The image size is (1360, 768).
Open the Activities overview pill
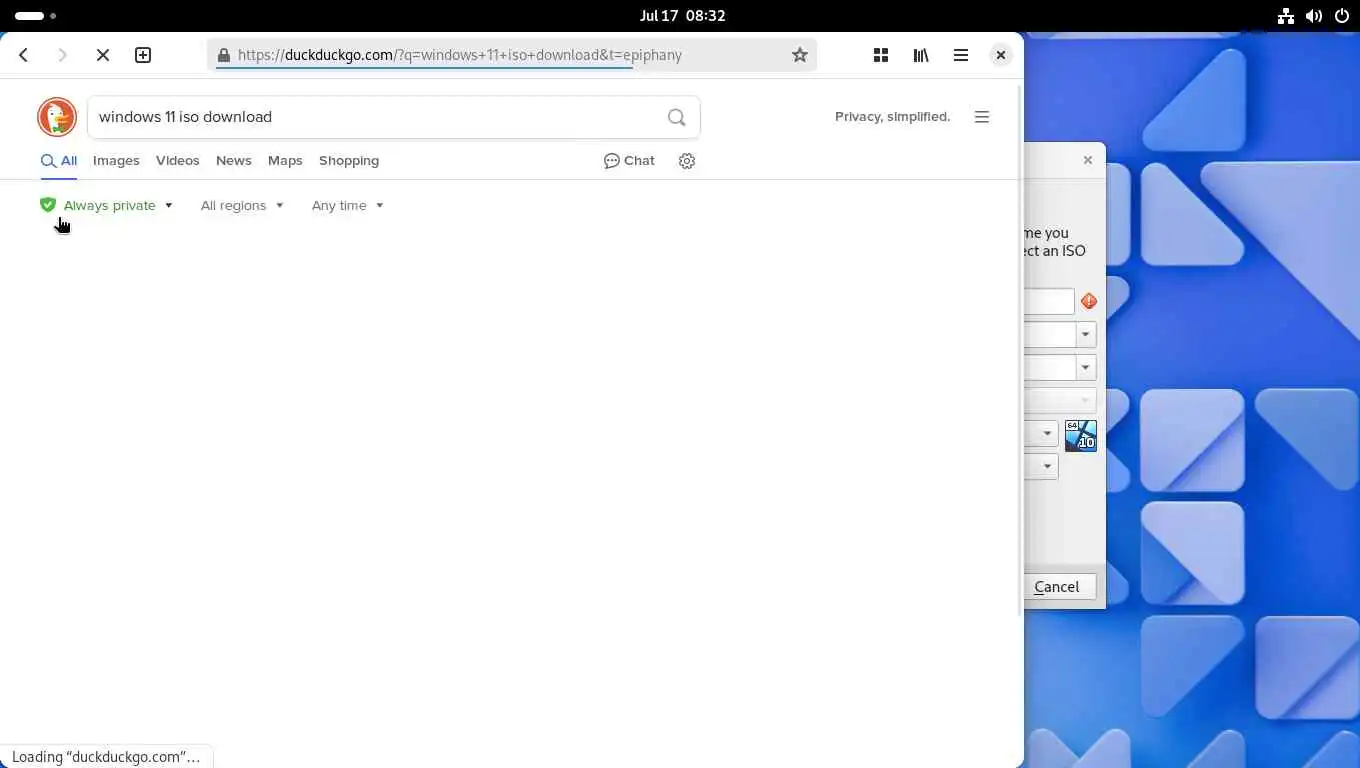pos(36,16)
